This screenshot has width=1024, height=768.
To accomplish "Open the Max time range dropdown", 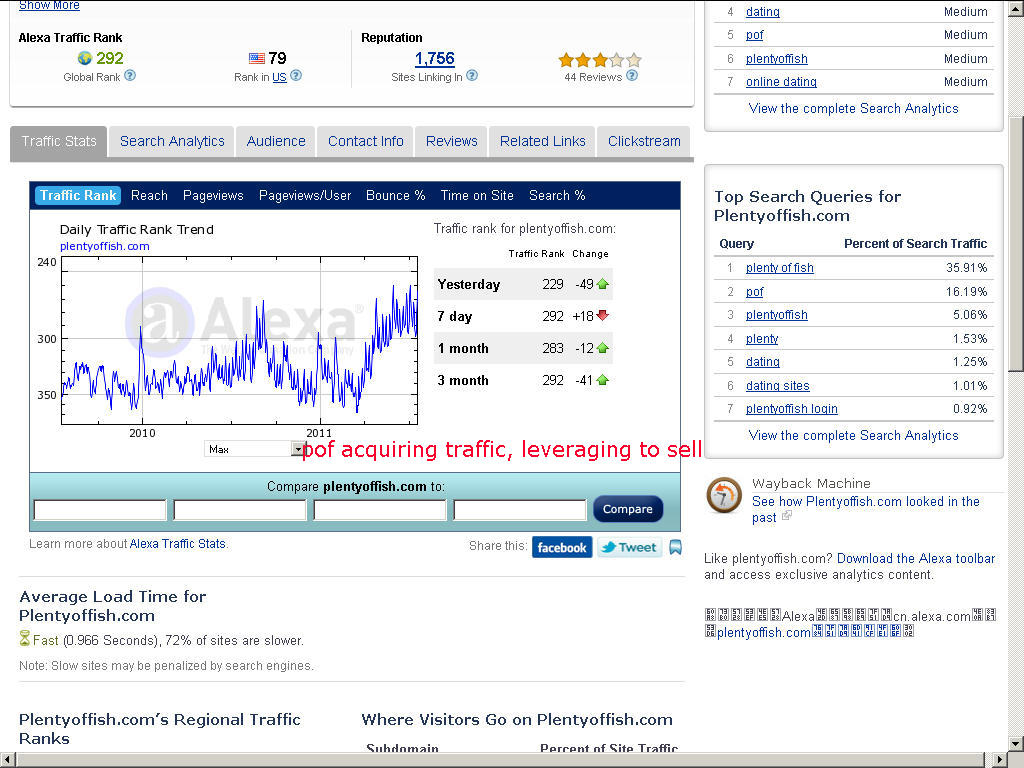I will pyautogui.click(x=254, y=449).
